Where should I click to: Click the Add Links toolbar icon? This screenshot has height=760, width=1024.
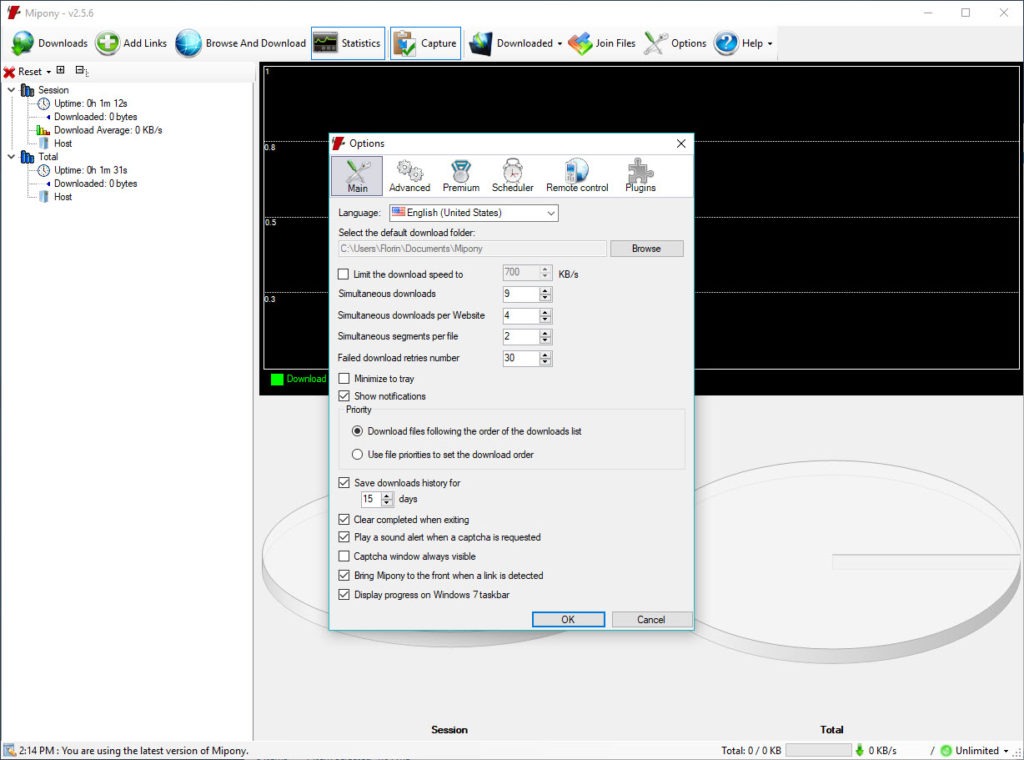(107, 43)
